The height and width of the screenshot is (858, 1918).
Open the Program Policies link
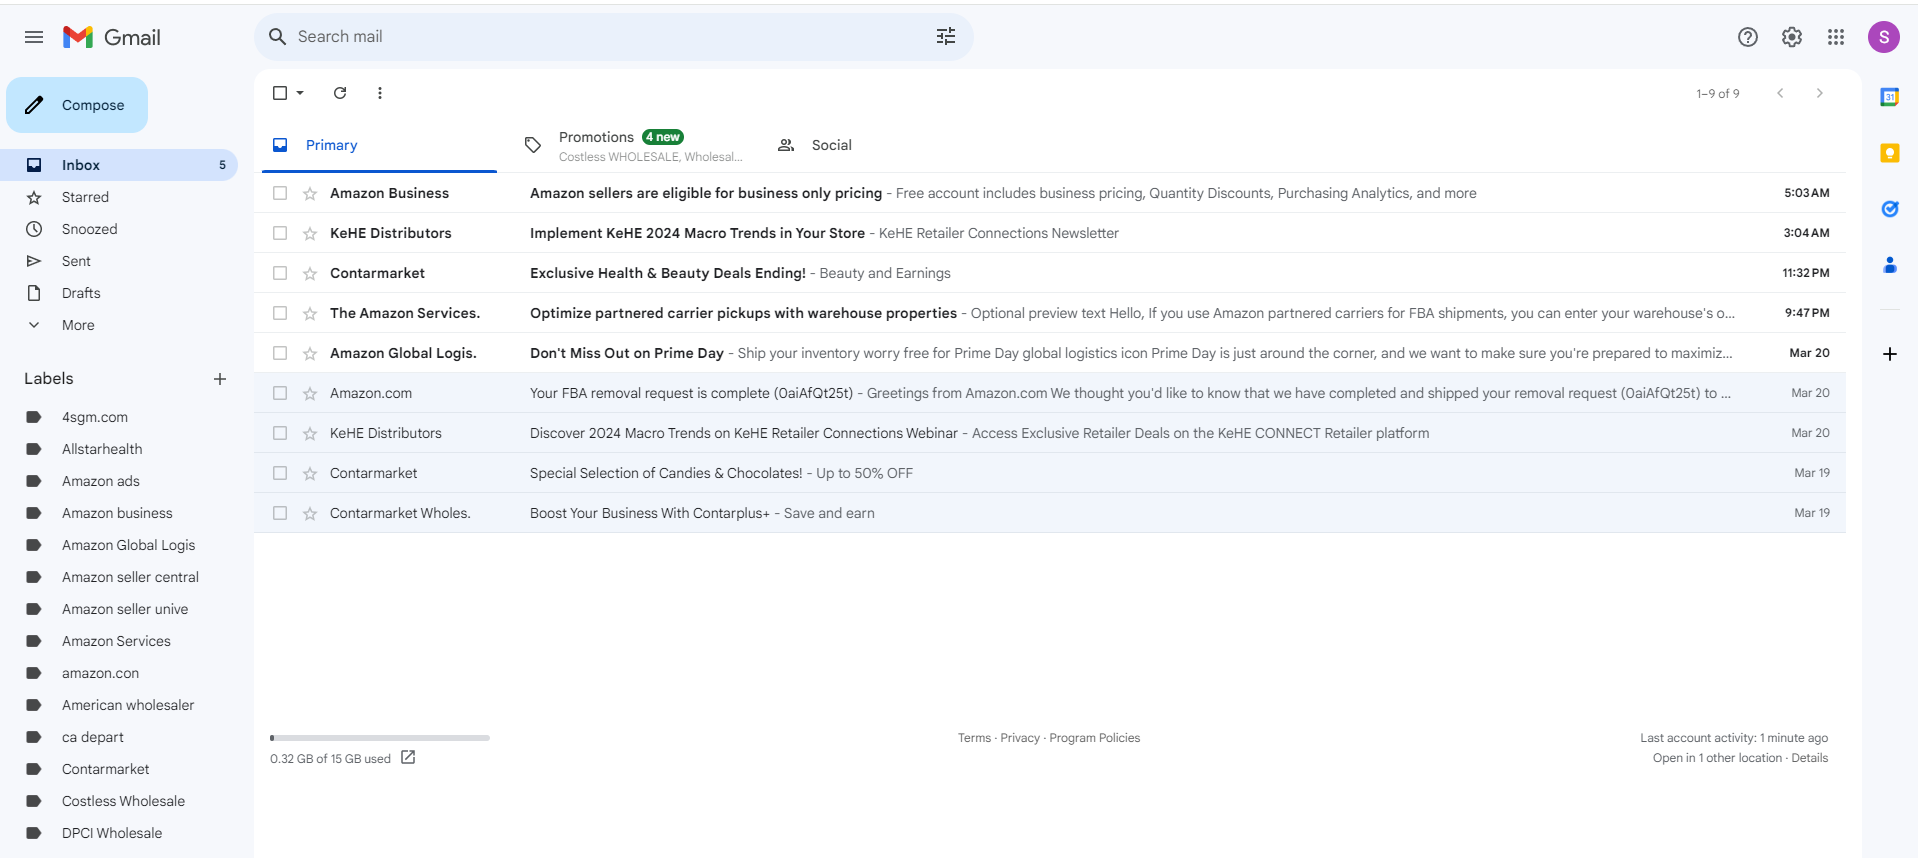click(1095, 738)
